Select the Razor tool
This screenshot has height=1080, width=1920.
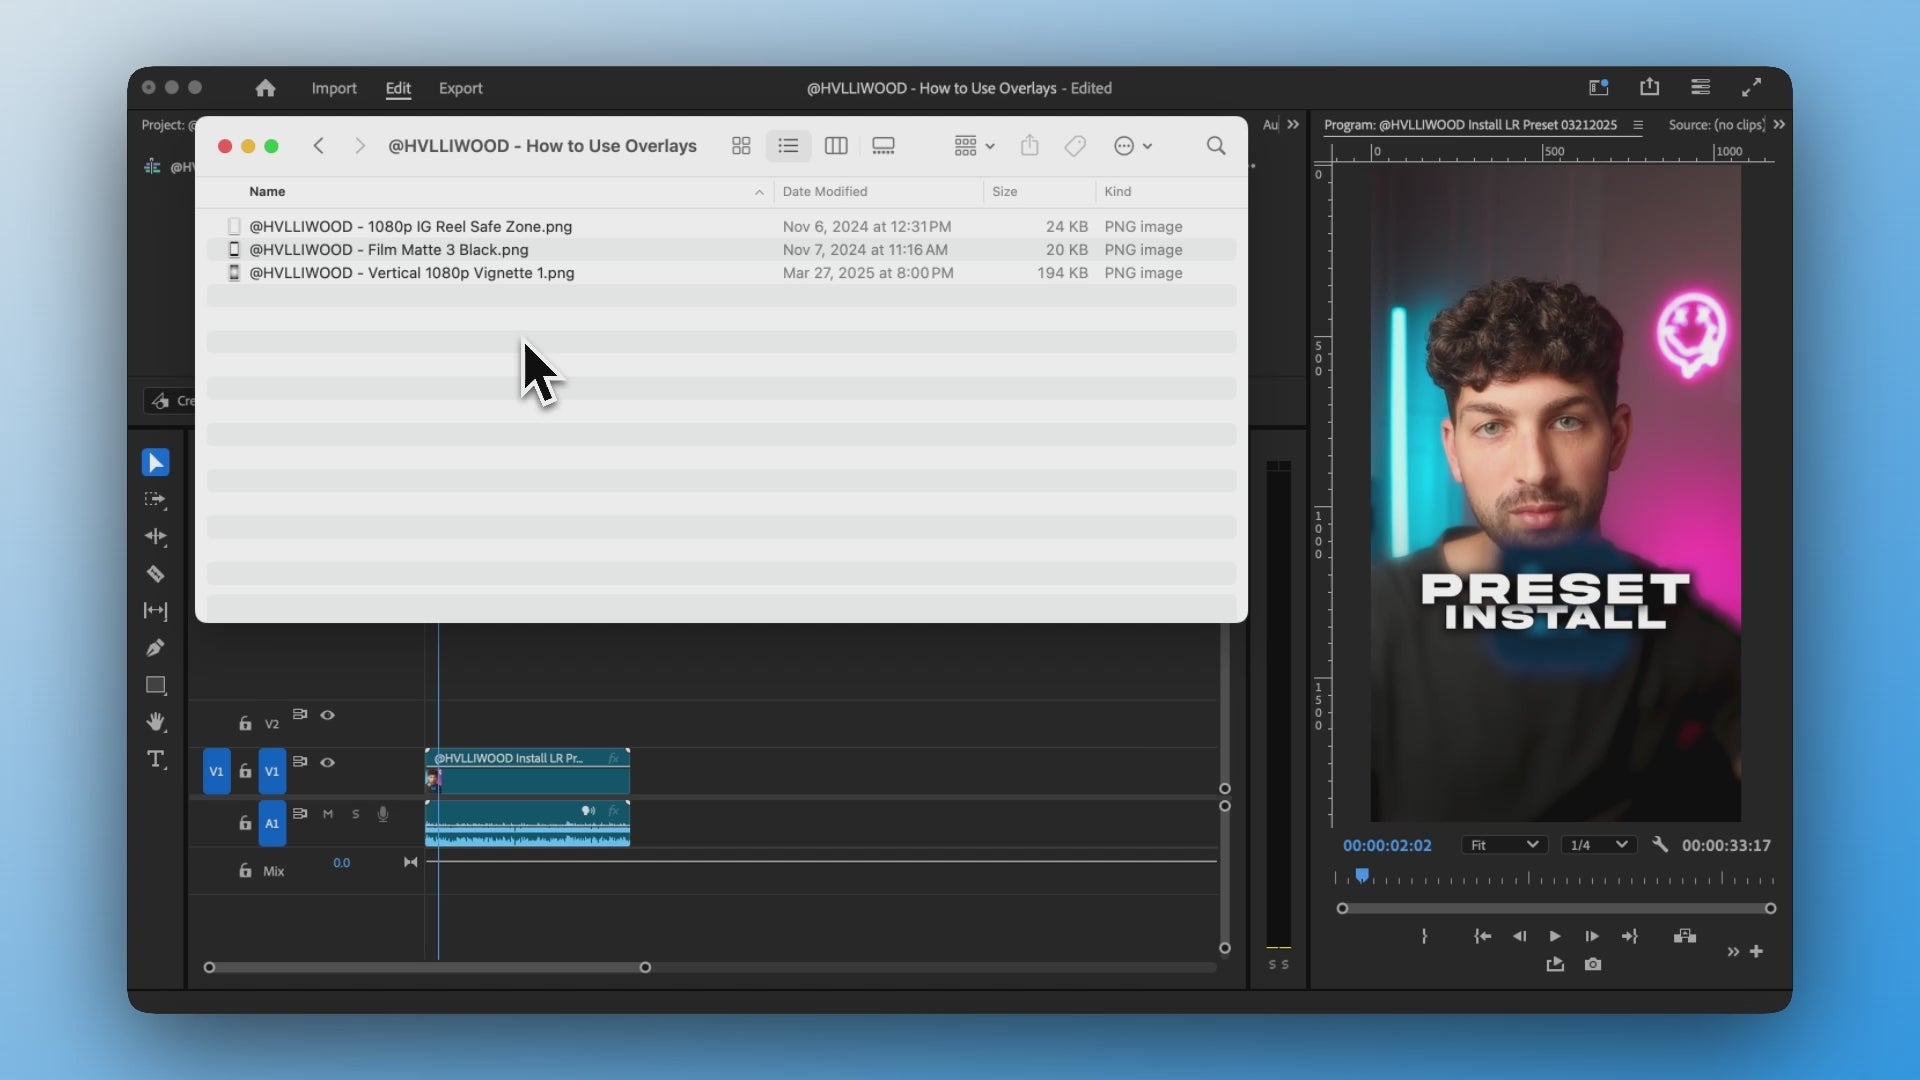coord(155,574)
